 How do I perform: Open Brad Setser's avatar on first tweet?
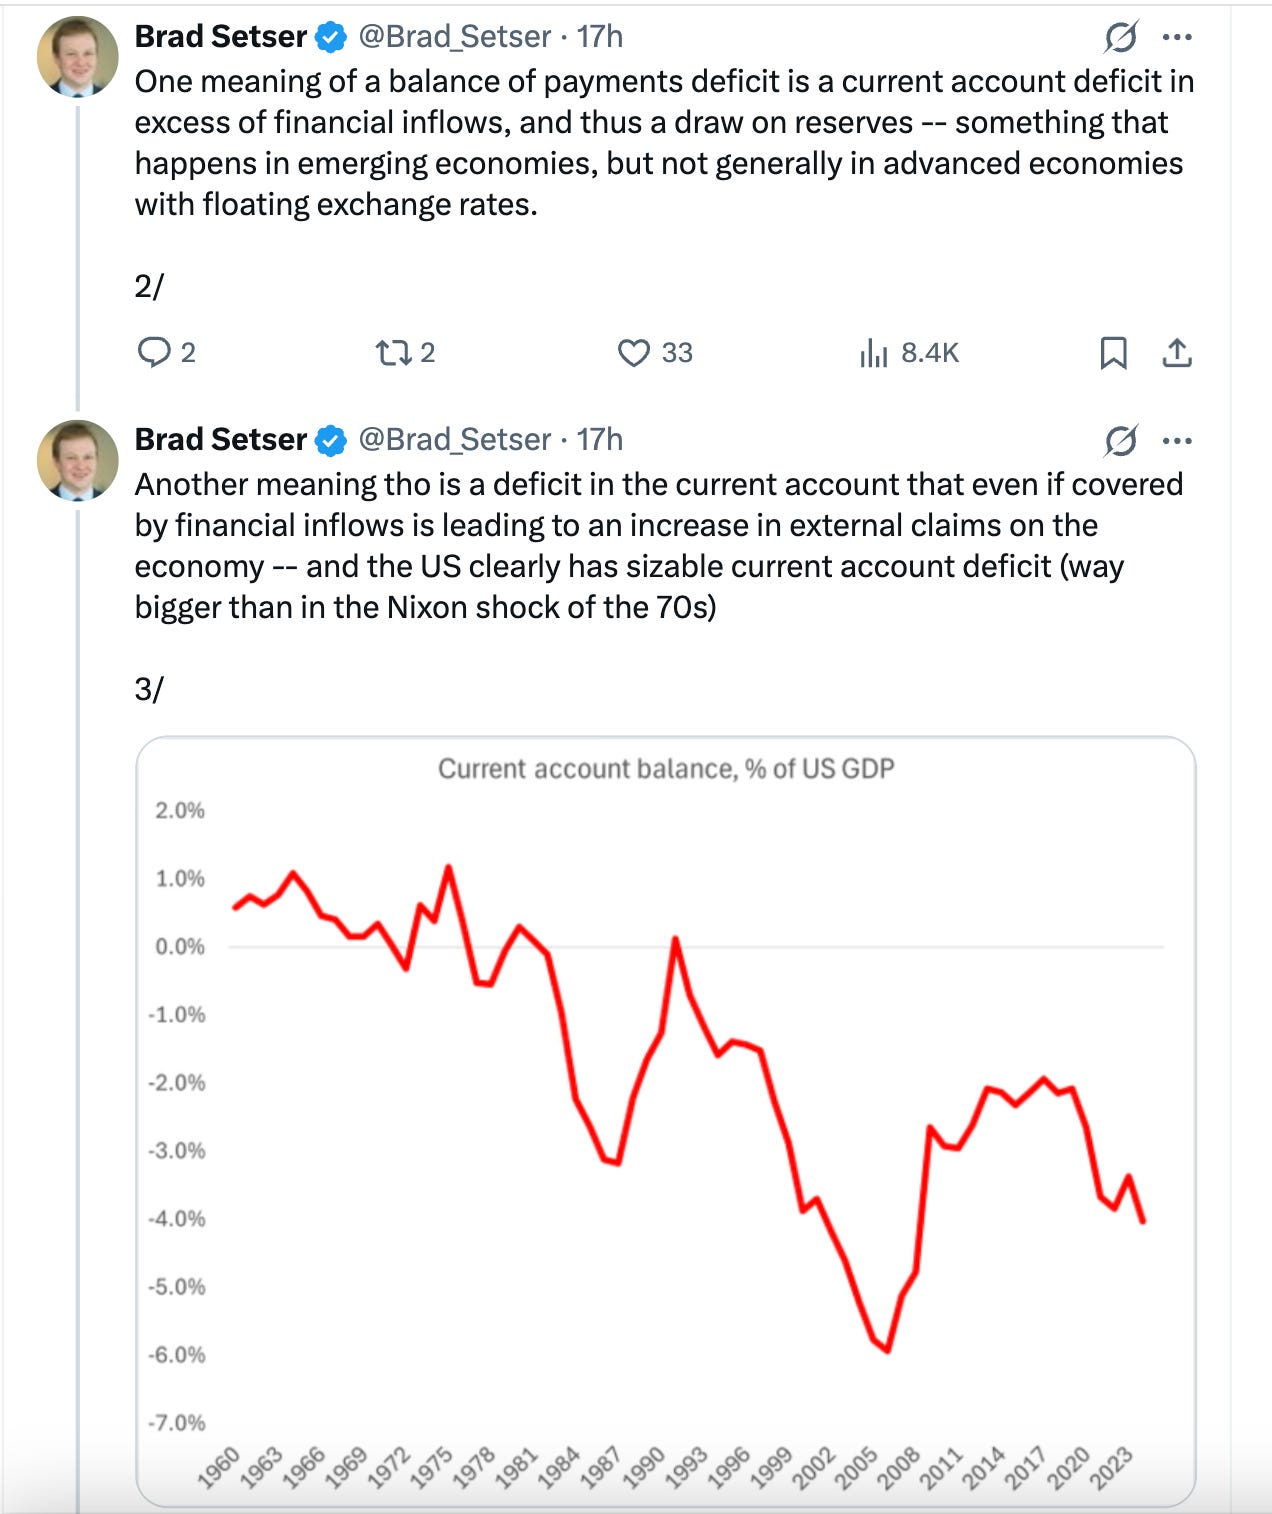click(78, 57)
